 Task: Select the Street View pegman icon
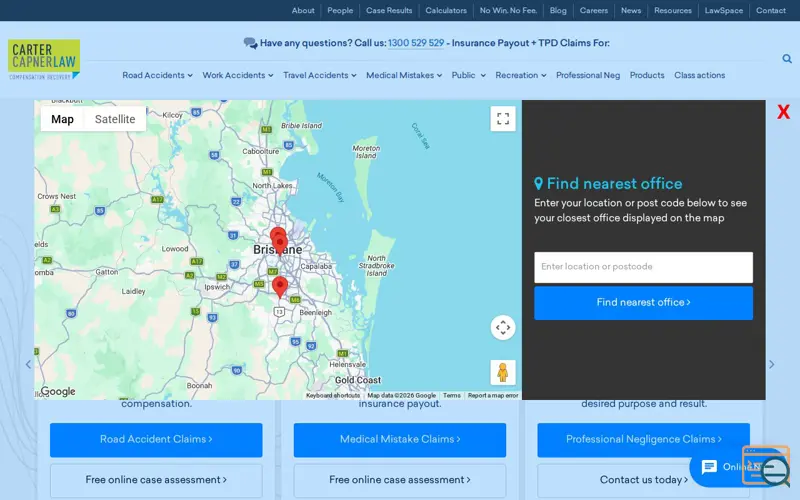(503, 372)
